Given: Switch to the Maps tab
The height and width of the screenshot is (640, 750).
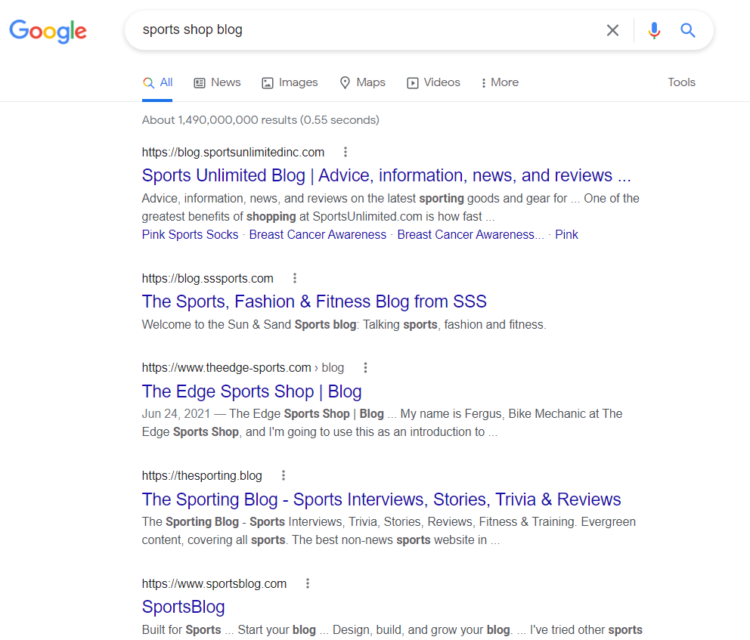Looking at the screenshot, I should click(363, 83).
